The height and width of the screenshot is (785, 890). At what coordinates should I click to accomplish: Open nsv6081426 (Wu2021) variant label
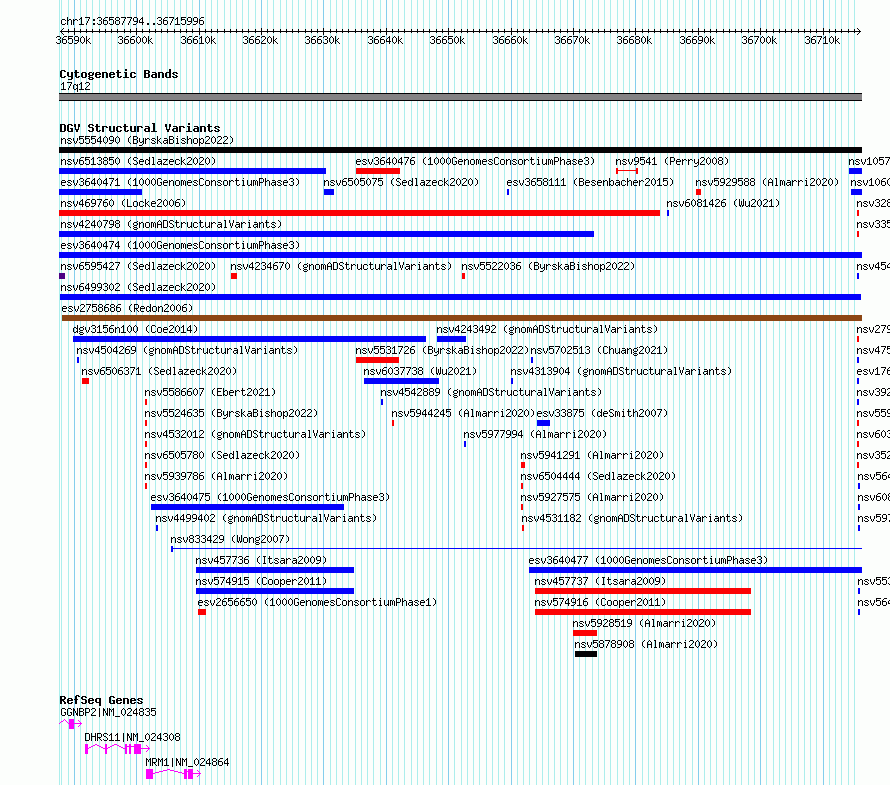[723, 203]
